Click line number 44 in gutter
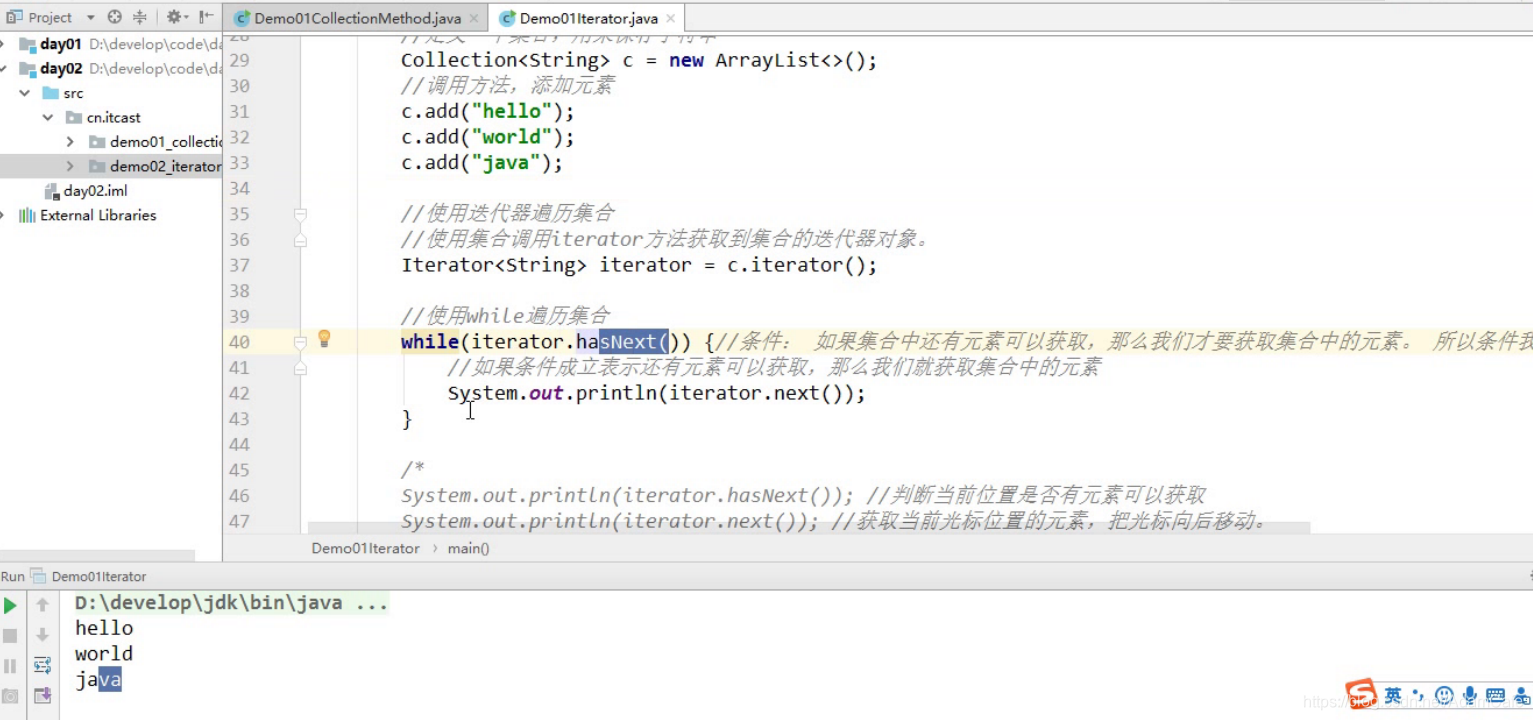Viewport: 1533px width, 720px height. (239, 444)
